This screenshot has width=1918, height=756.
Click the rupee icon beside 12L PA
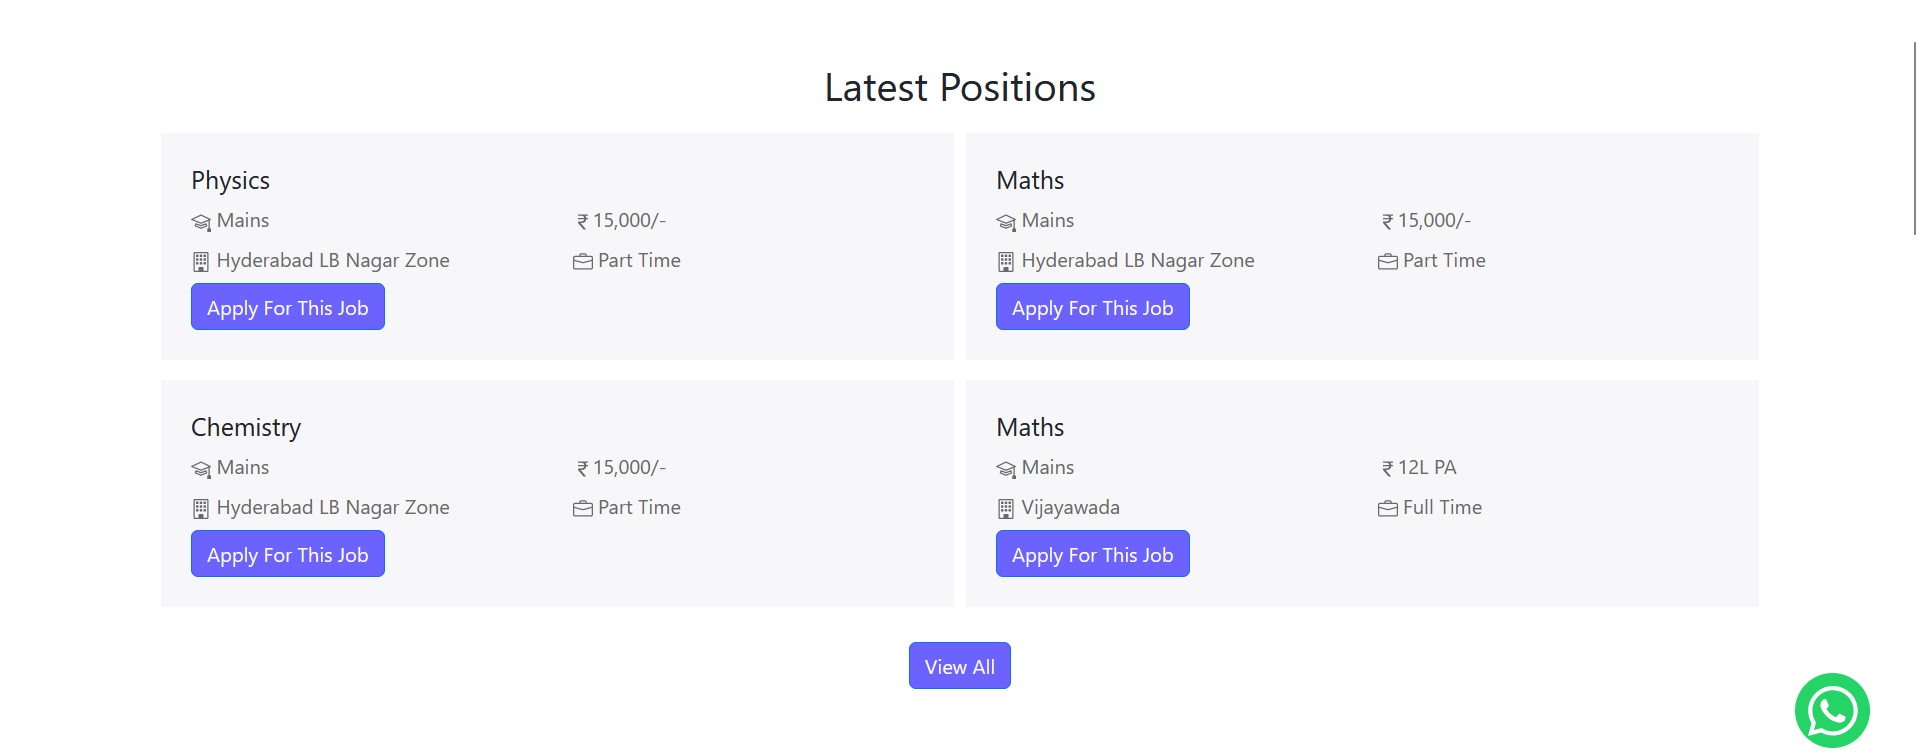tap(1387, 469)
